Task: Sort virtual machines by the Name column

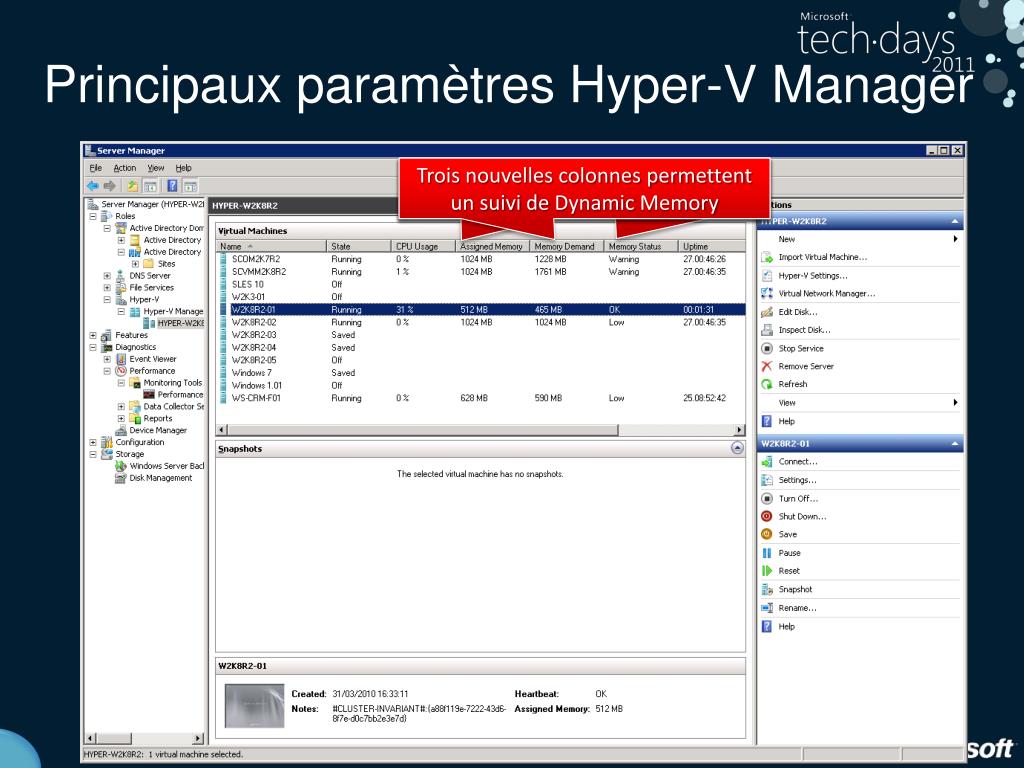Action: tap(271, 246)
